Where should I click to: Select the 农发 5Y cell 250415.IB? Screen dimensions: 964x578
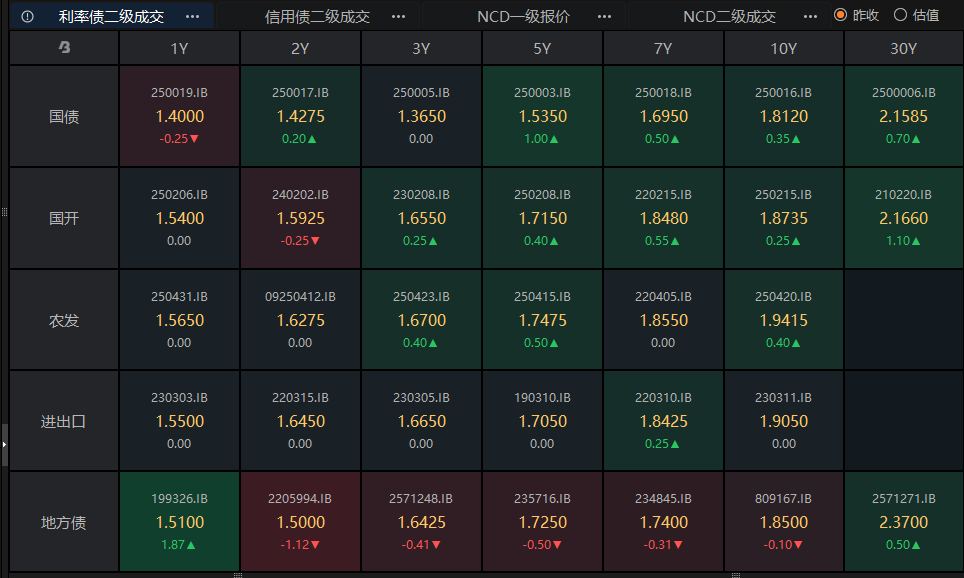click(542, 320)
